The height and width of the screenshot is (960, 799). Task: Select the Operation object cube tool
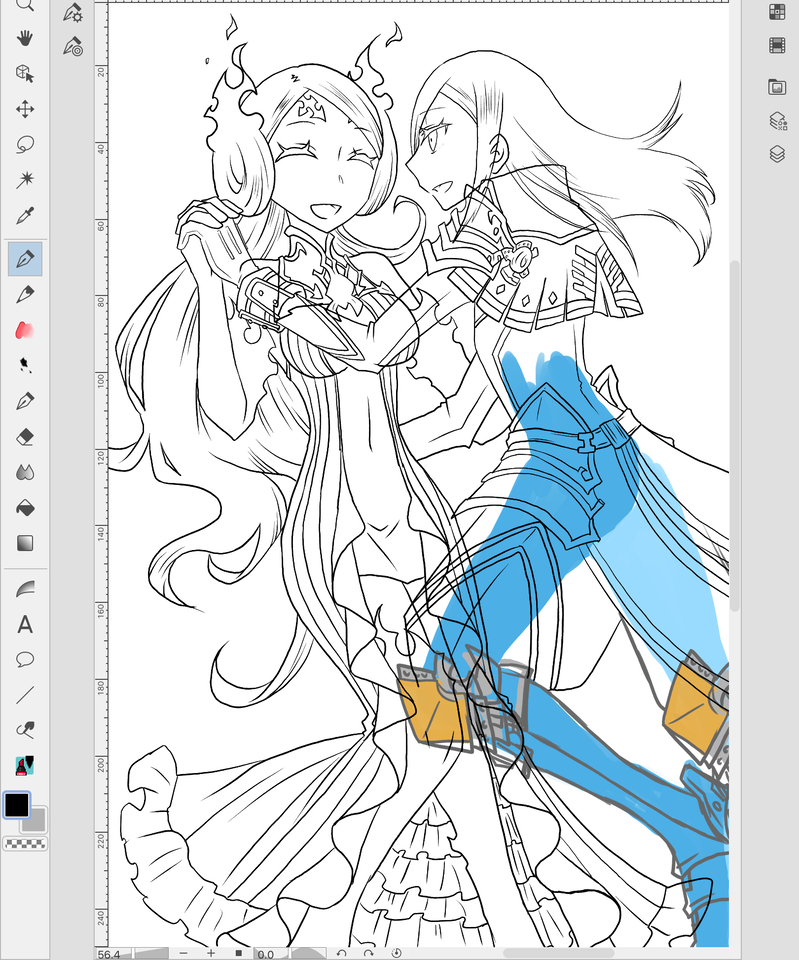tap(24, 73)
